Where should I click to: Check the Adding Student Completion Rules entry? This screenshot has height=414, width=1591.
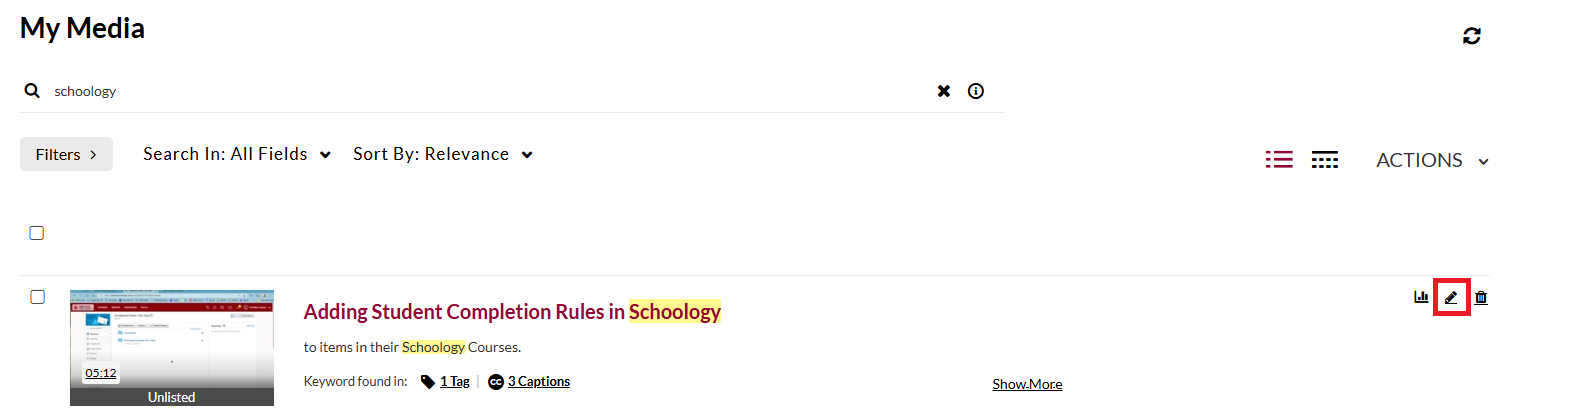point(38,297)
